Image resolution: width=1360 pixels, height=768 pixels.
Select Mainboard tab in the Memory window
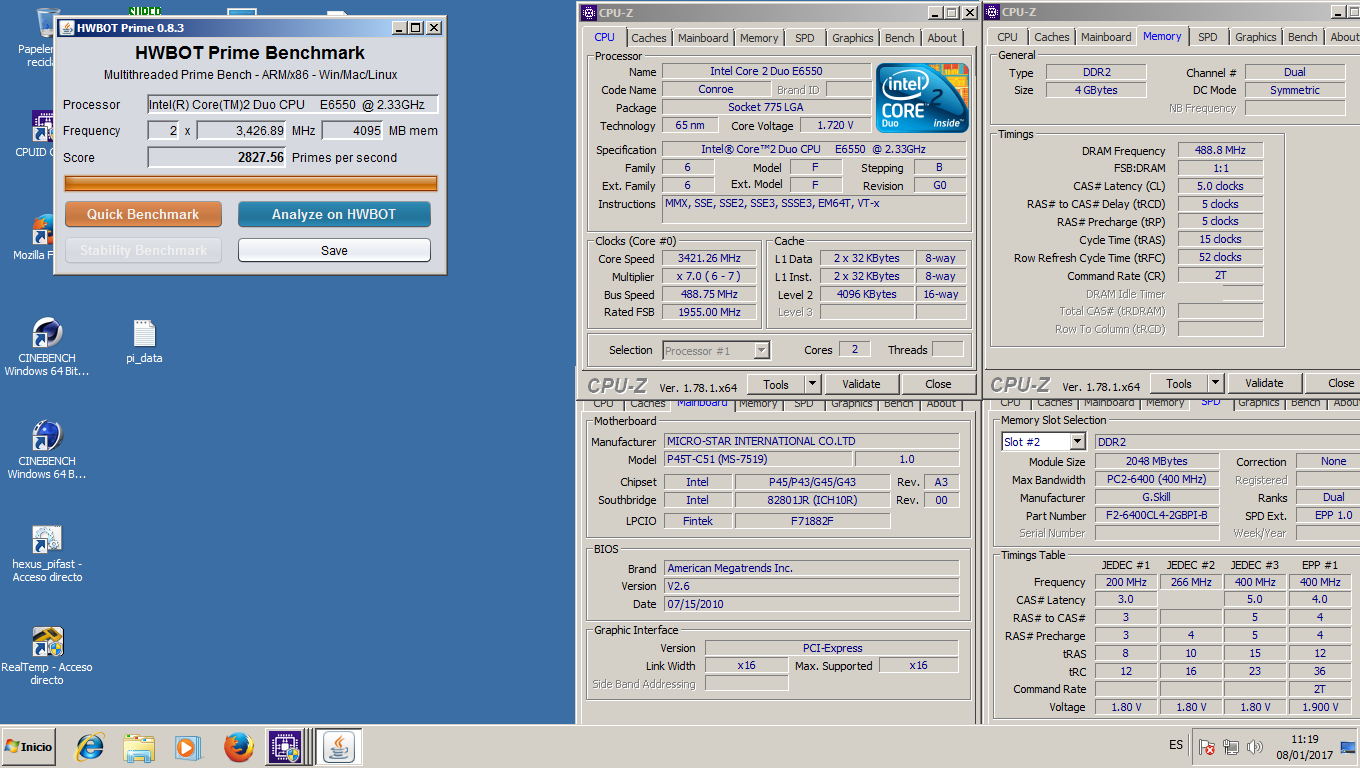click(x=1106, y=37)
